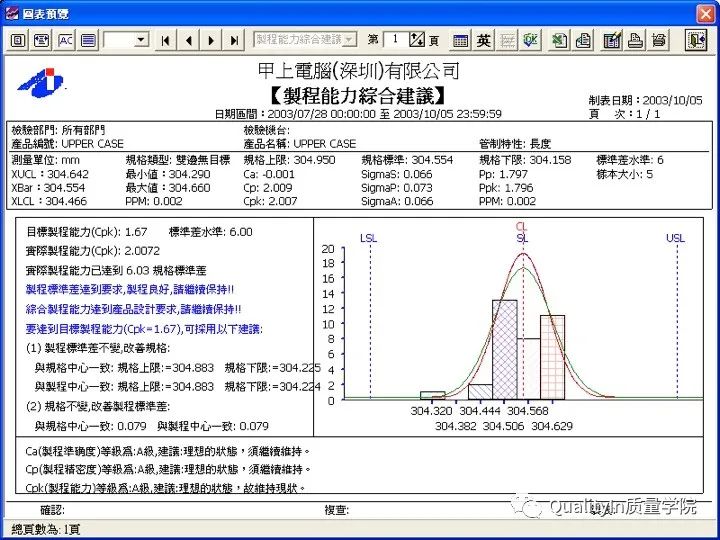720x540 pixels.
Task: Close the 圖表預覽 window
Action: click(706, 14)
